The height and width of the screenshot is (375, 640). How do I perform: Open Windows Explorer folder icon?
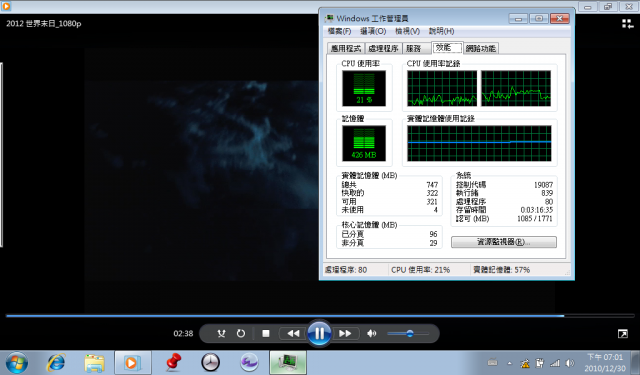pos(94,362)
